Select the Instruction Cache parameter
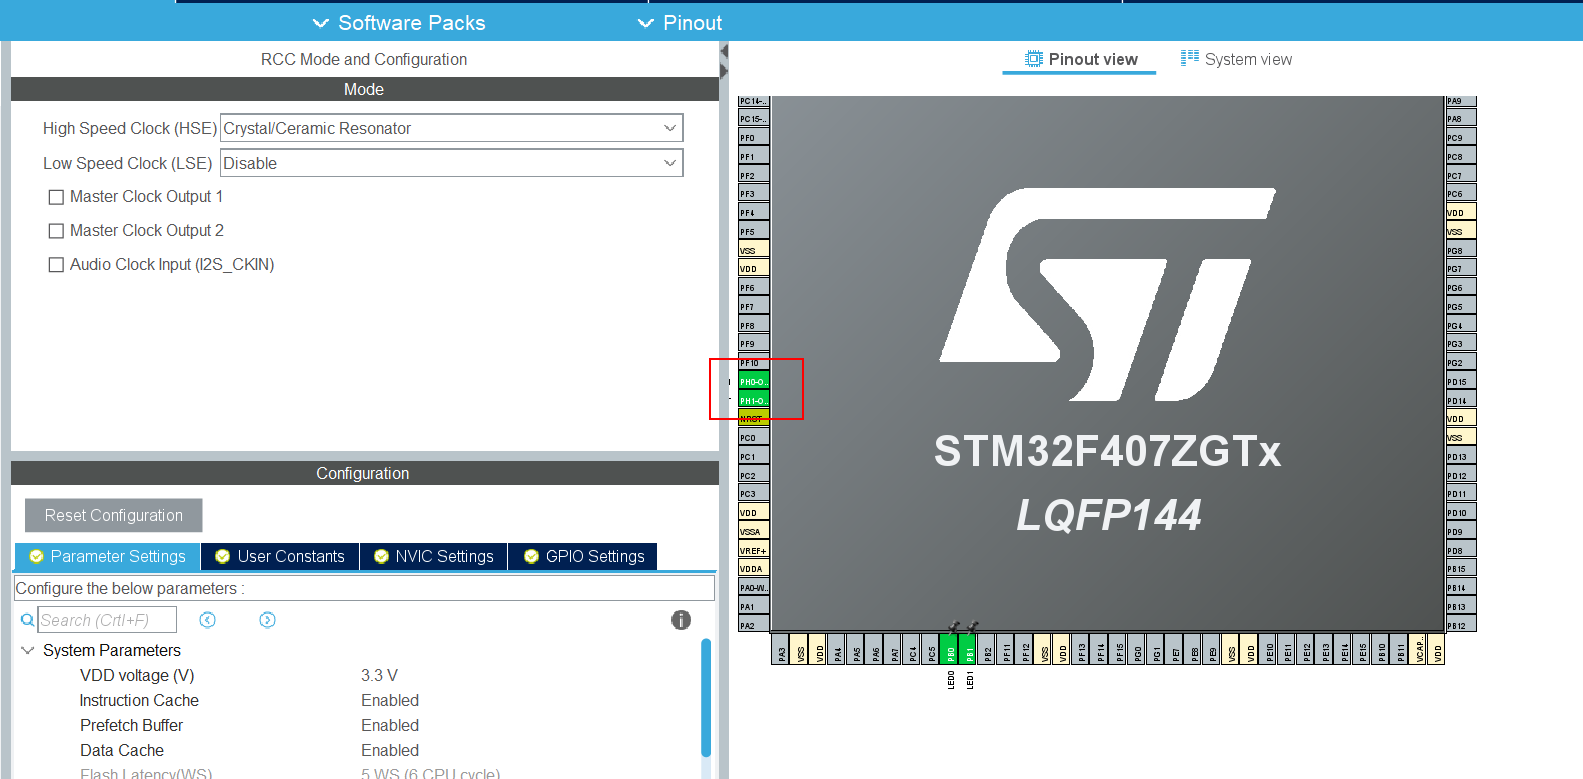The width and height of the screenshot is (1583, 779). pyautogui.click(x=139, y=700)
